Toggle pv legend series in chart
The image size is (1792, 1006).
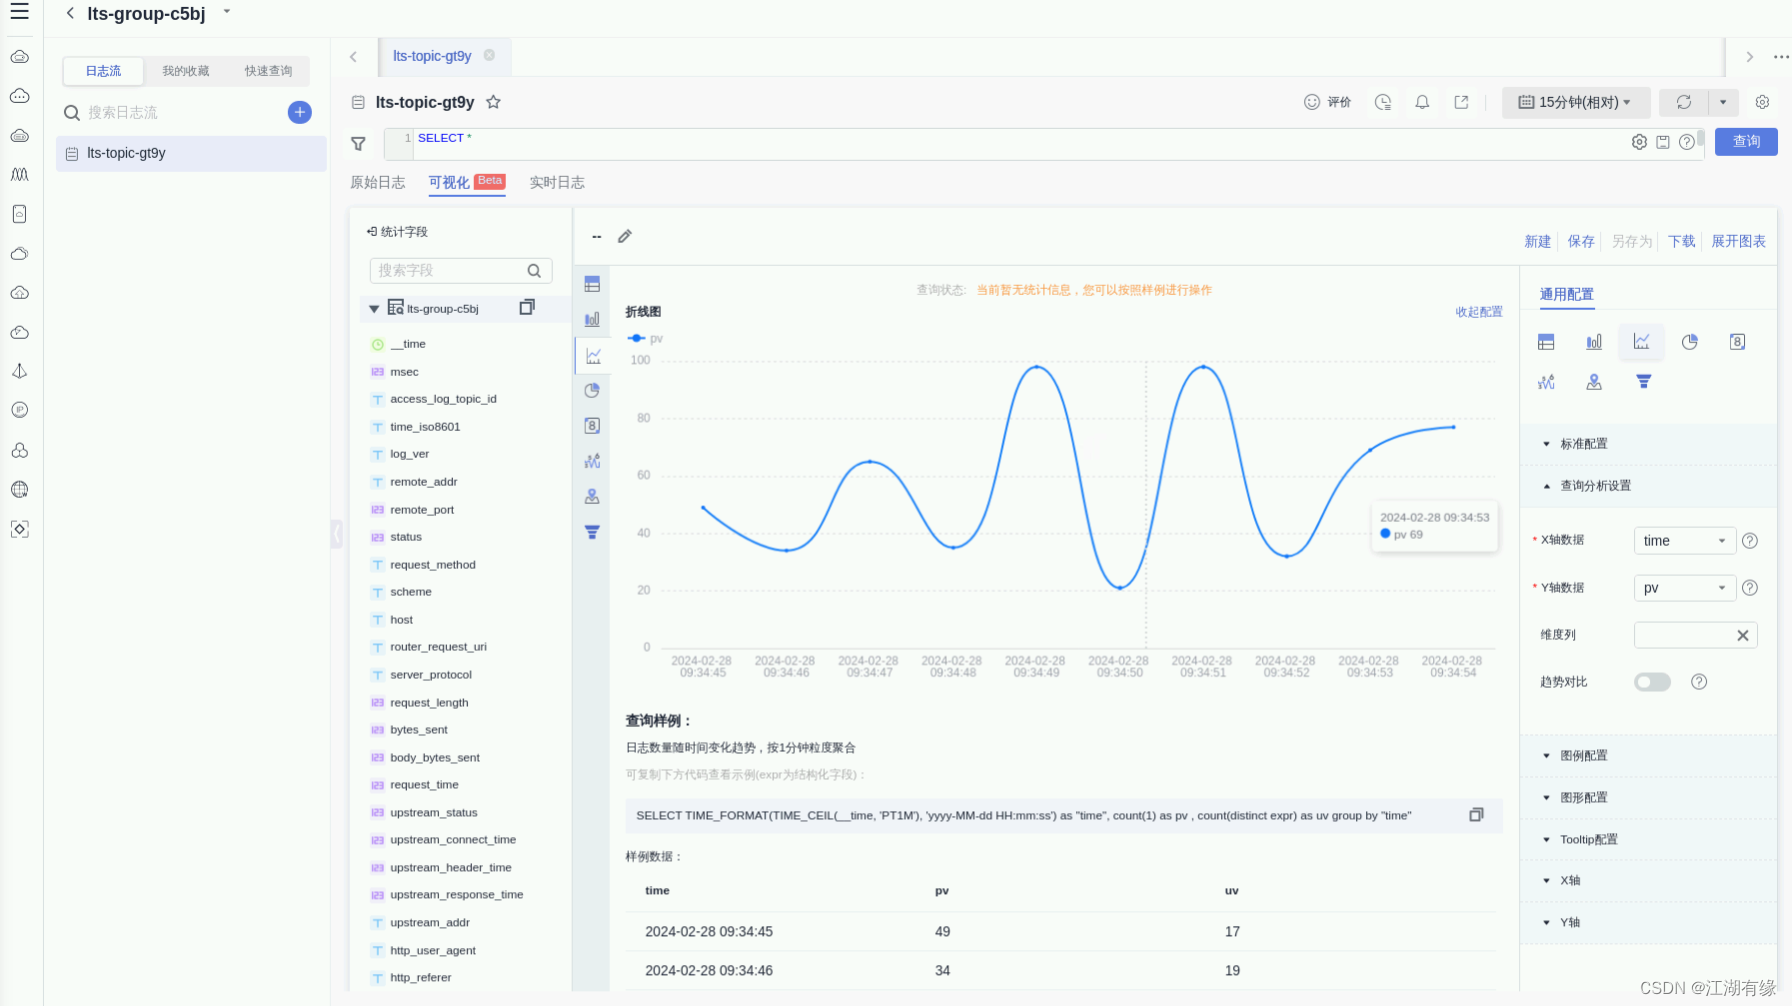tap(645, 339)
